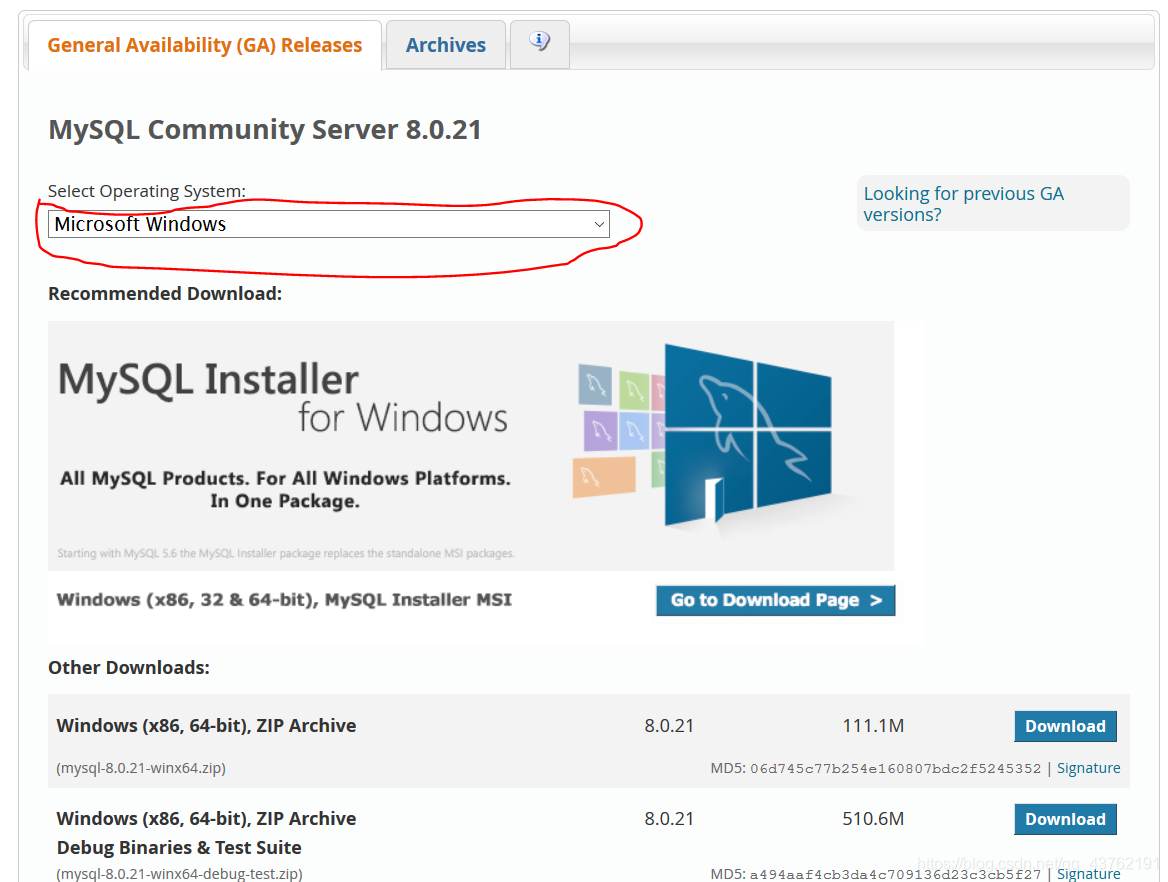Open Signature link for mysql-8.0.21-winx64.zip
The height and width of the screenshot is (882, 1168).
1088,768
